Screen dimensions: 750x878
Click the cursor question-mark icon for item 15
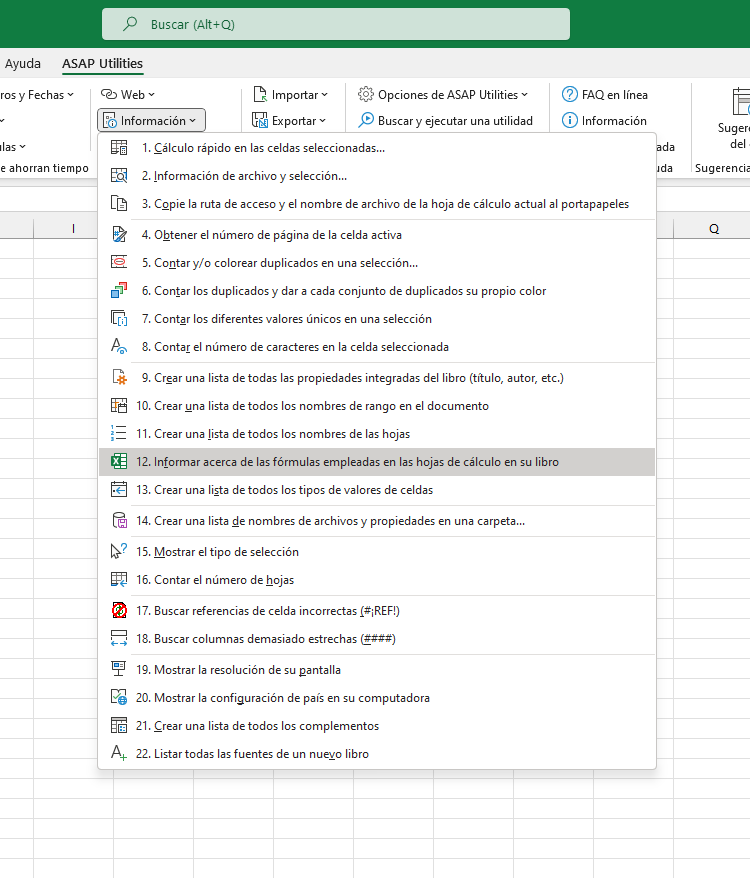(119, 552)
